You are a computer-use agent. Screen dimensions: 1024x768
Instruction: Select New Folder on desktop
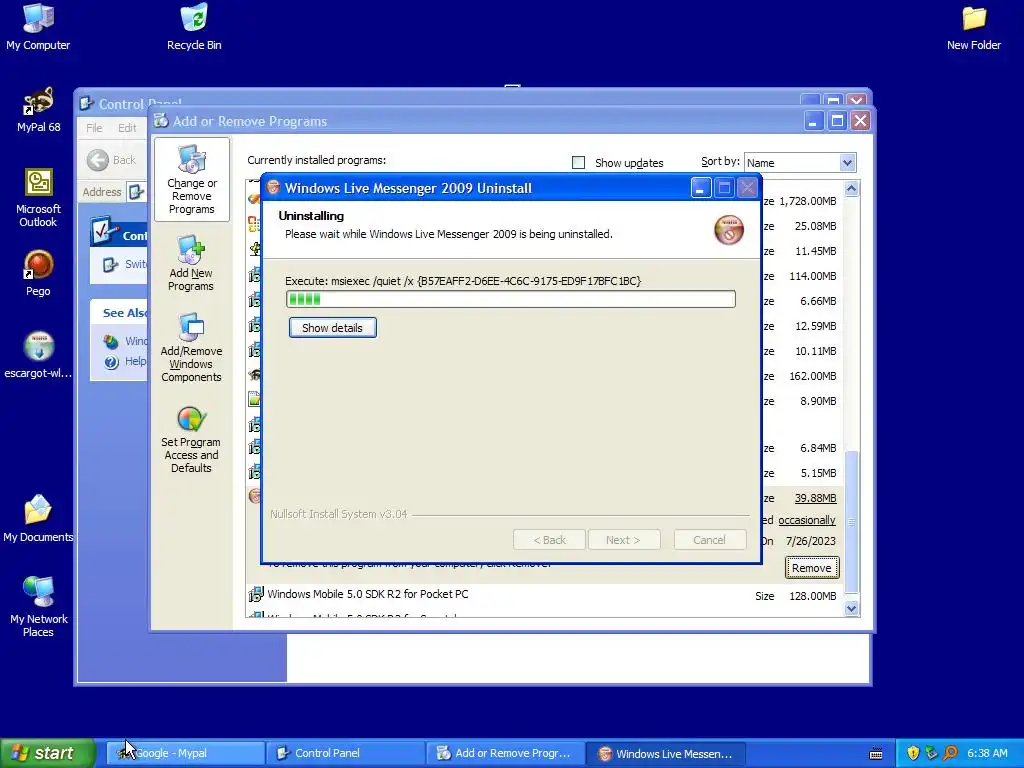coord(973,27)
